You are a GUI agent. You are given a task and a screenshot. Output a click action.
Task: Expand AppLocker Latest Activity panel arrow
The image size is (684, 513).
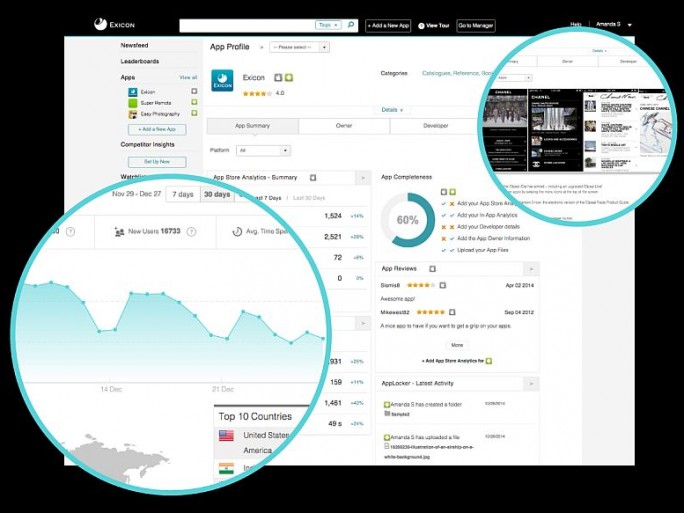pos(531,384)
